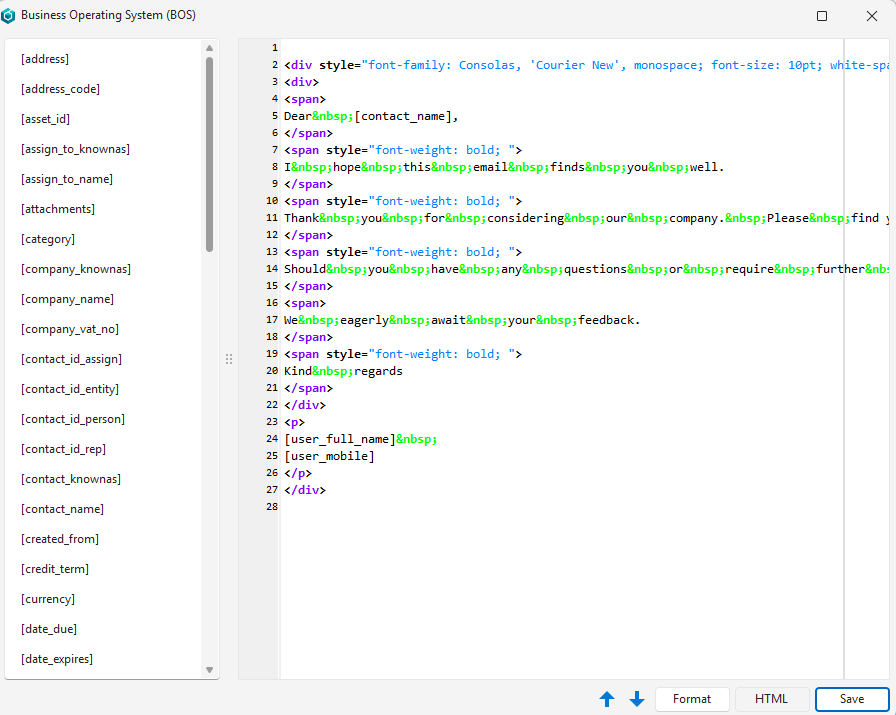Pick the [contact_name] placeholder in list
Image resolution: width=896 pixels, height=715 pixels.
click(x=62, y=509)
